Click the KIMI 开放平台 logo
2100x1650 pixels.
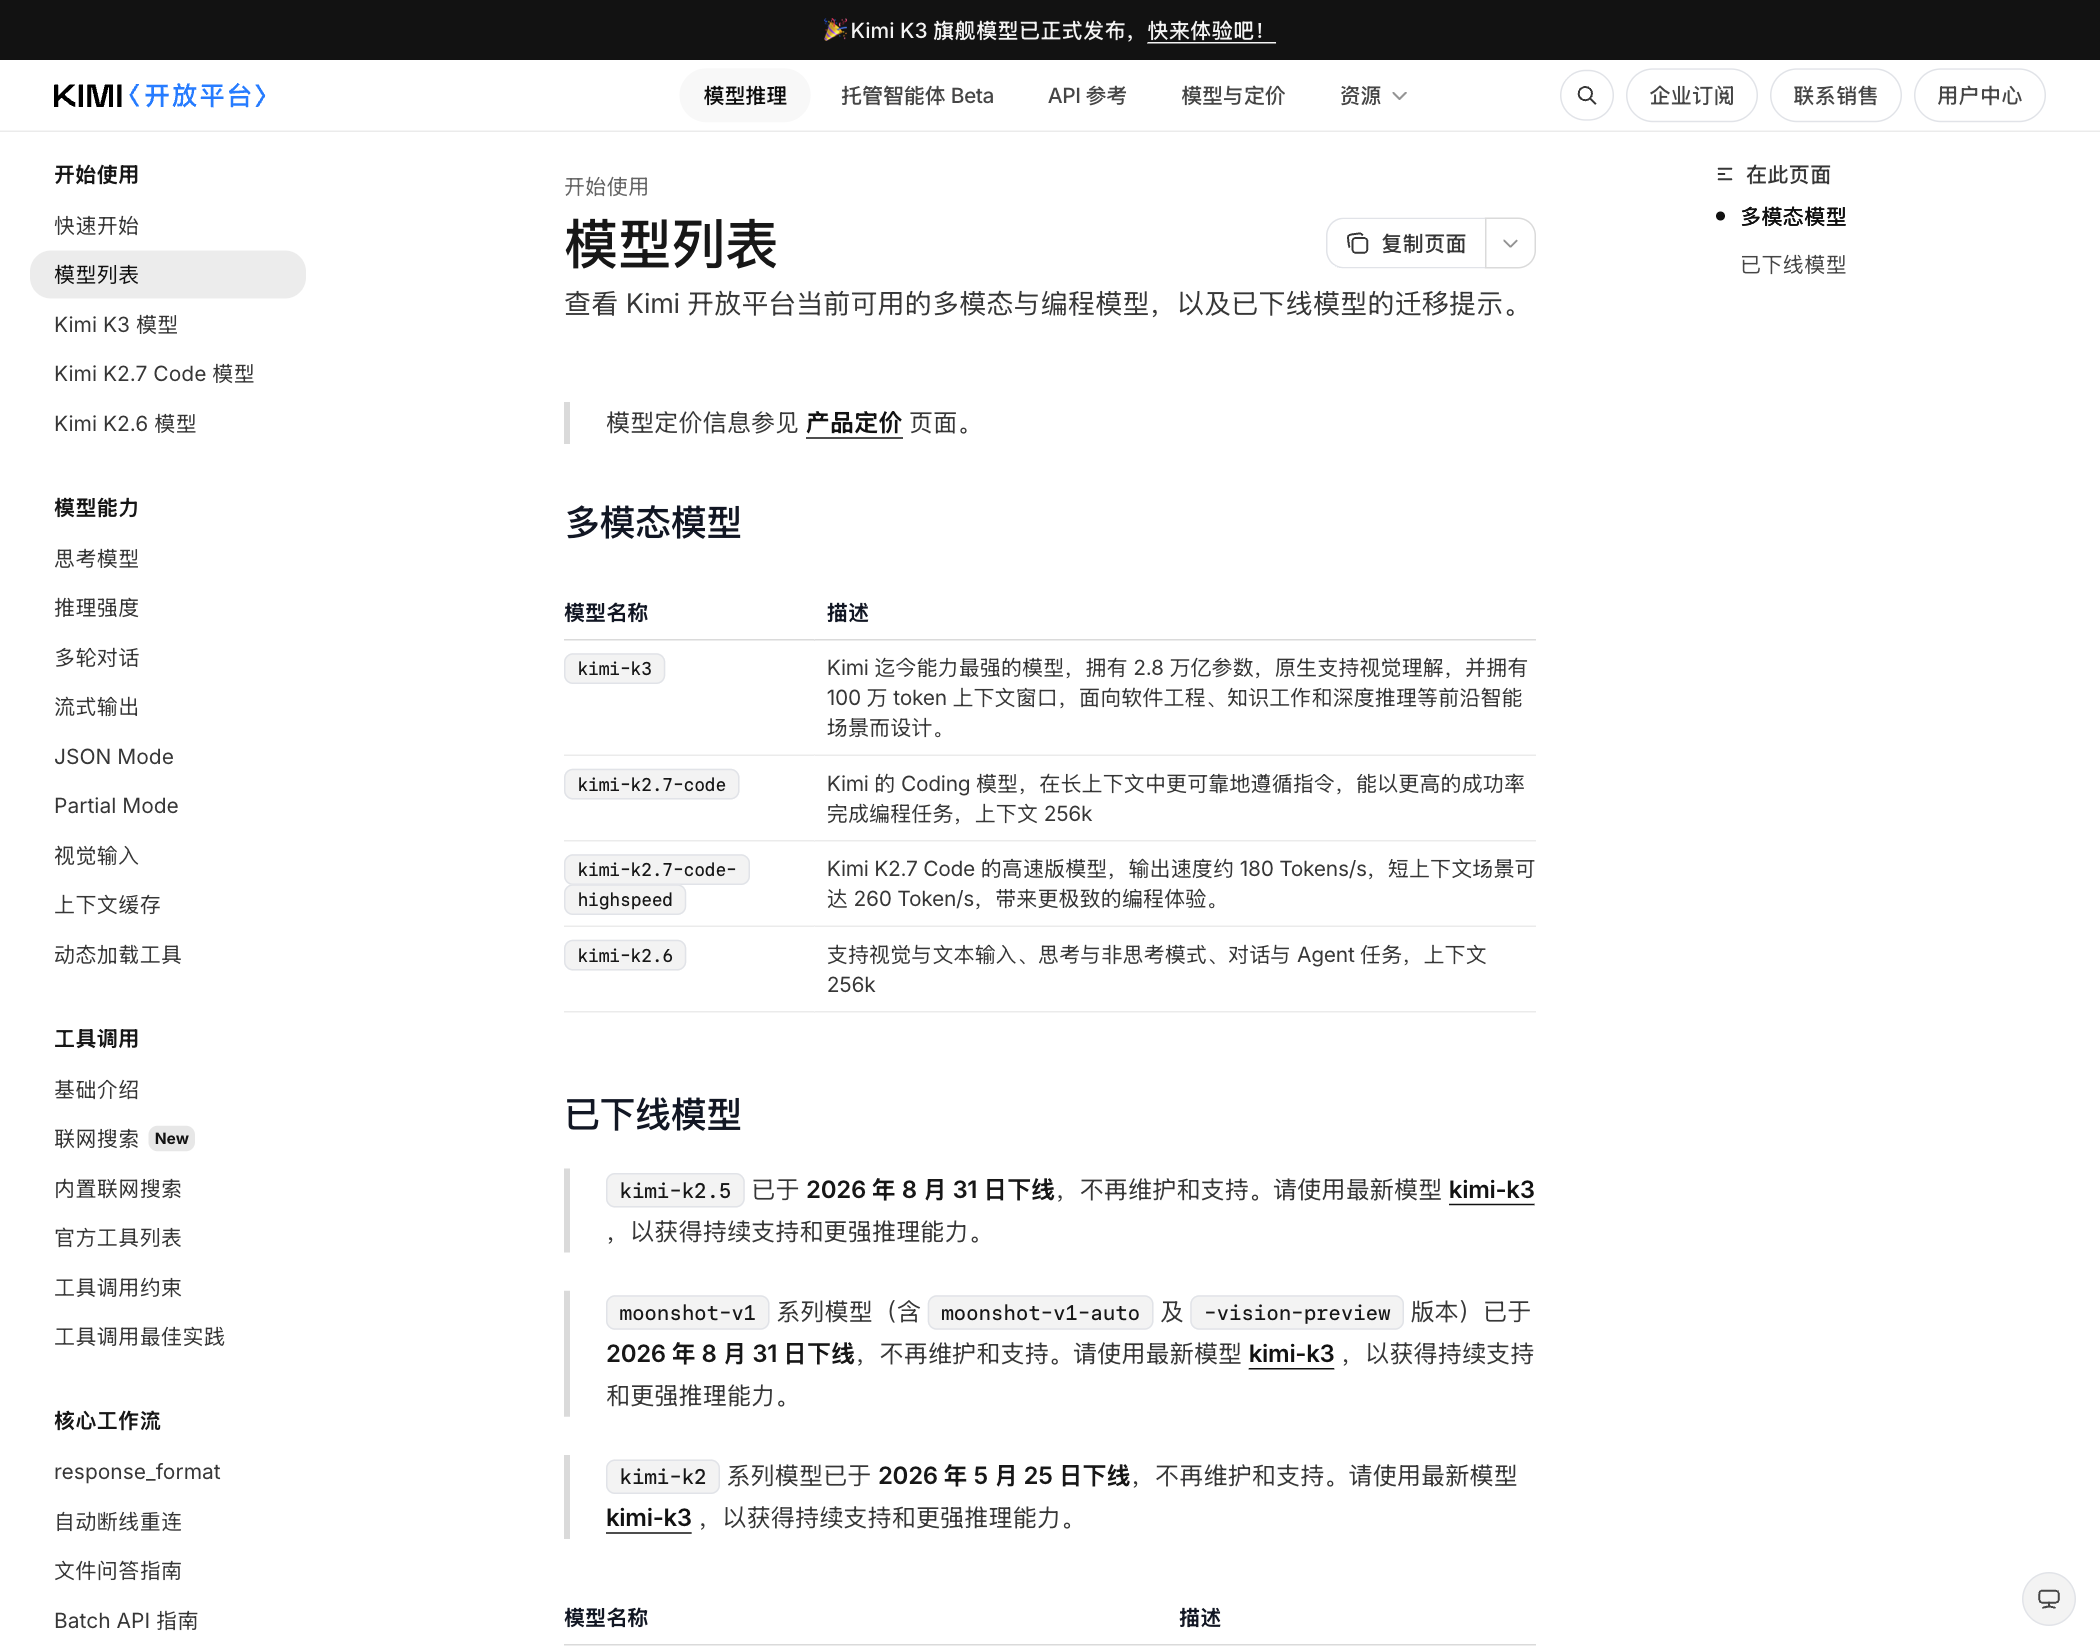pyautogui.click(x=160, y=95)
